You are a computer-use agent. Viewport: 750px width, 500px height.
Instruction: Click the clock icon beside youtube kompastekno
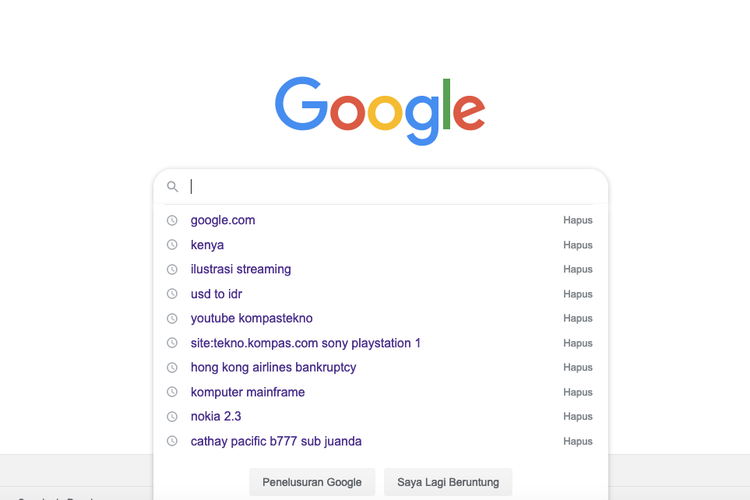[172, 318]
